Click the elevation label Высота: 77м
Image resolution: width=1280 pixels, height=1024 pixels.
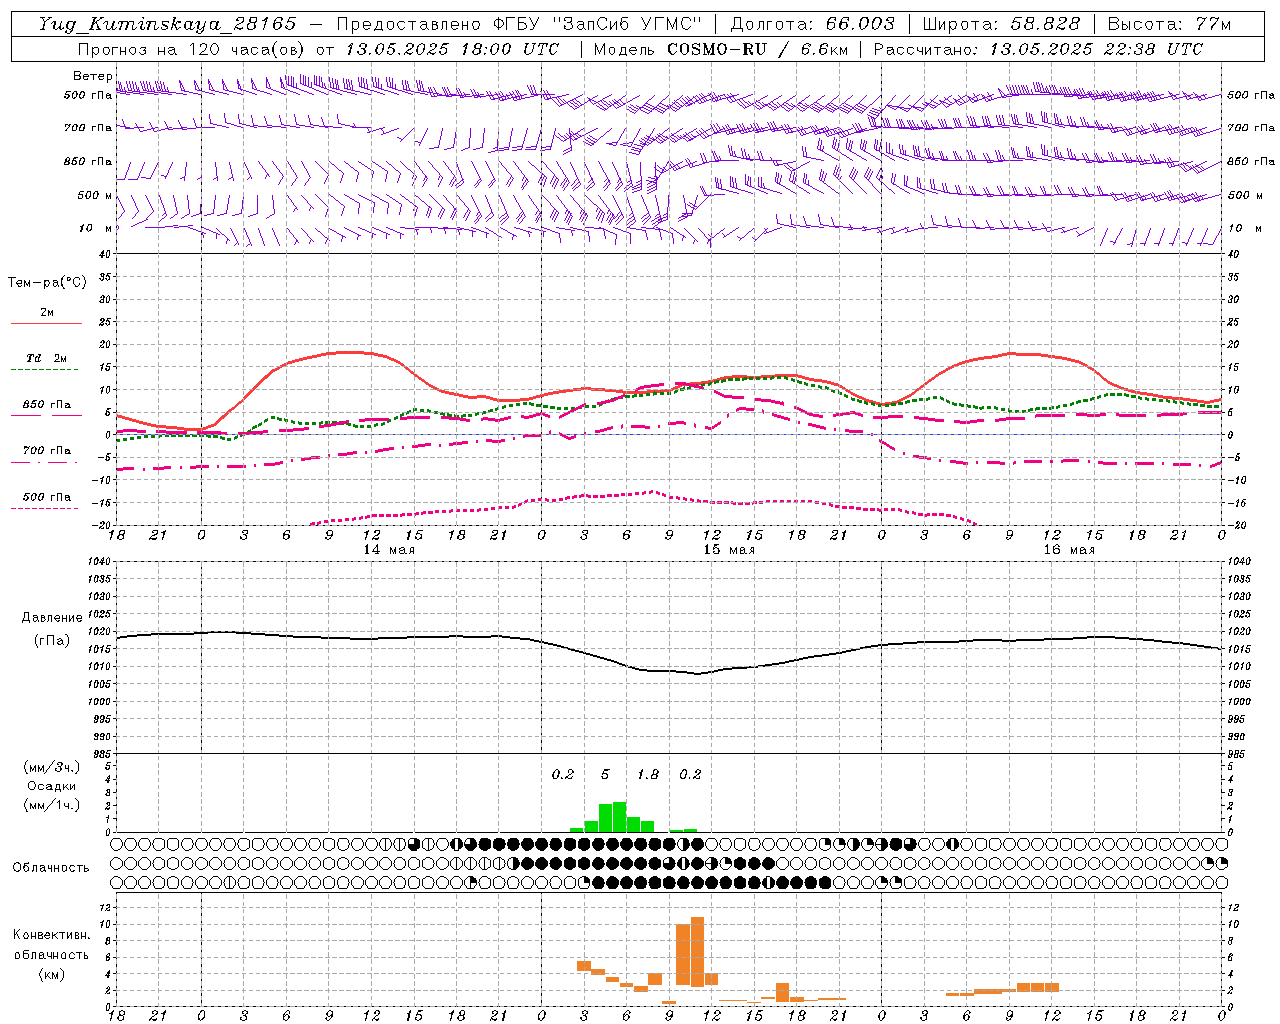tap(1169, 24)
